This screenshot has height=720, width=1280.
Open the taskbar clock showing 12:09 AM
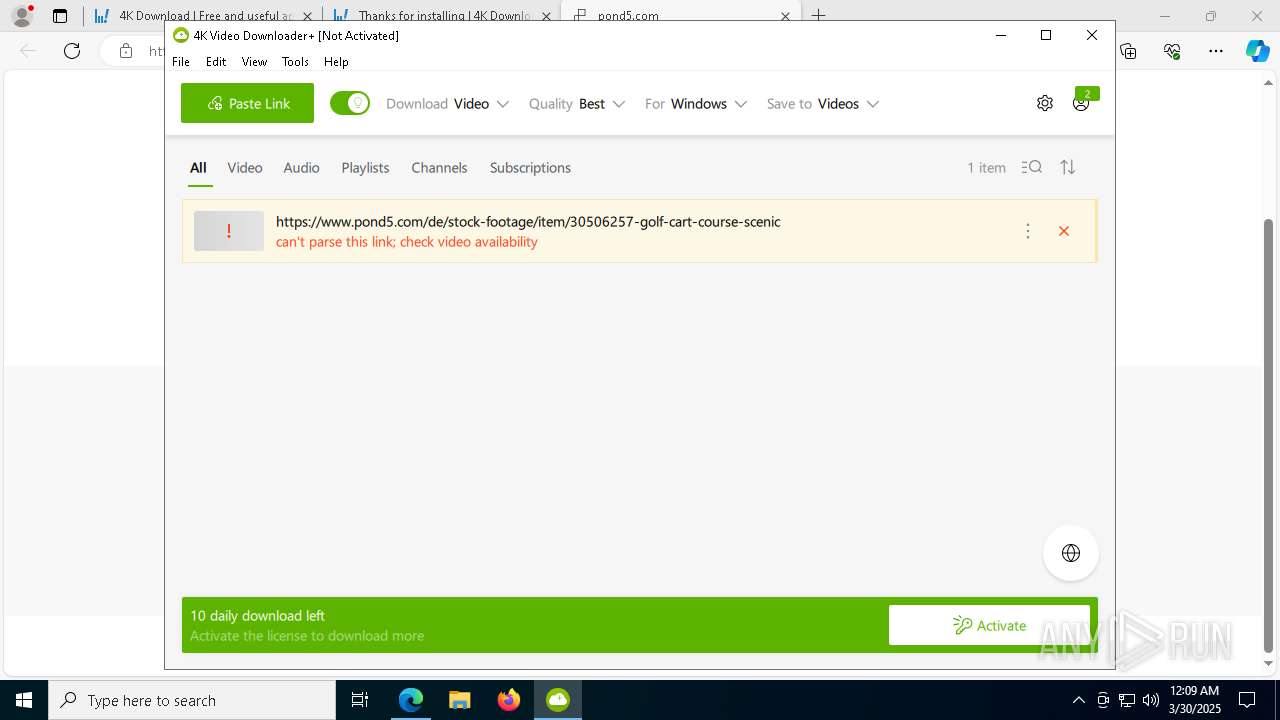coord(1195,700)
